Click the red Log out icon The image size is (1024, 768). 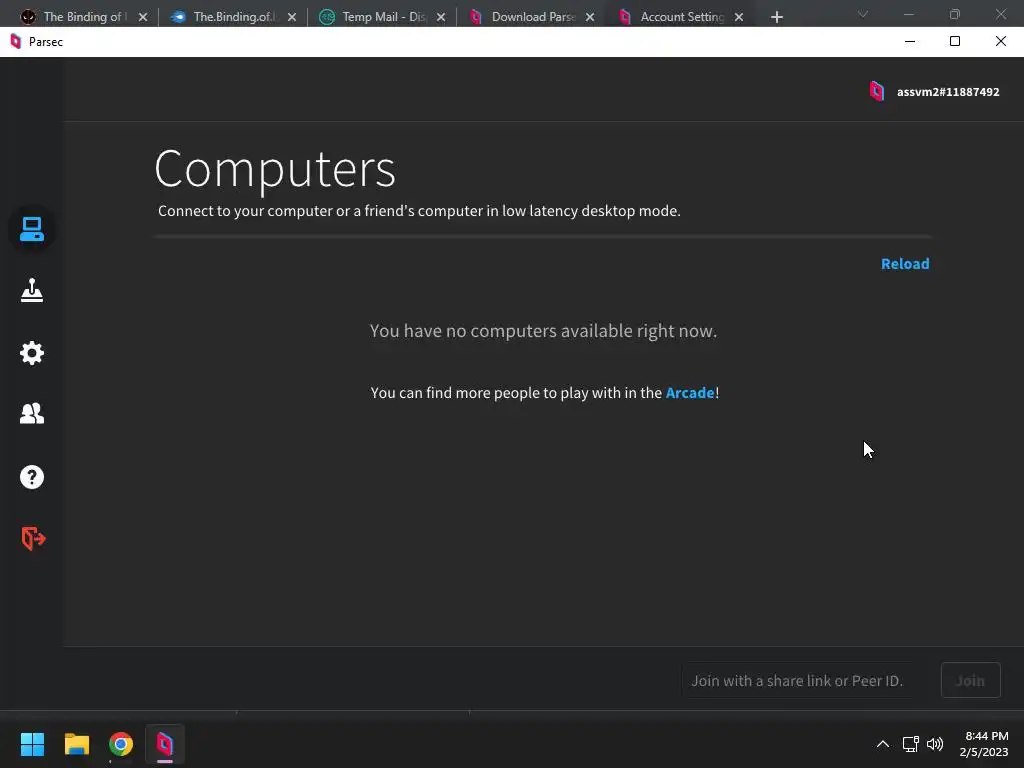33,539
